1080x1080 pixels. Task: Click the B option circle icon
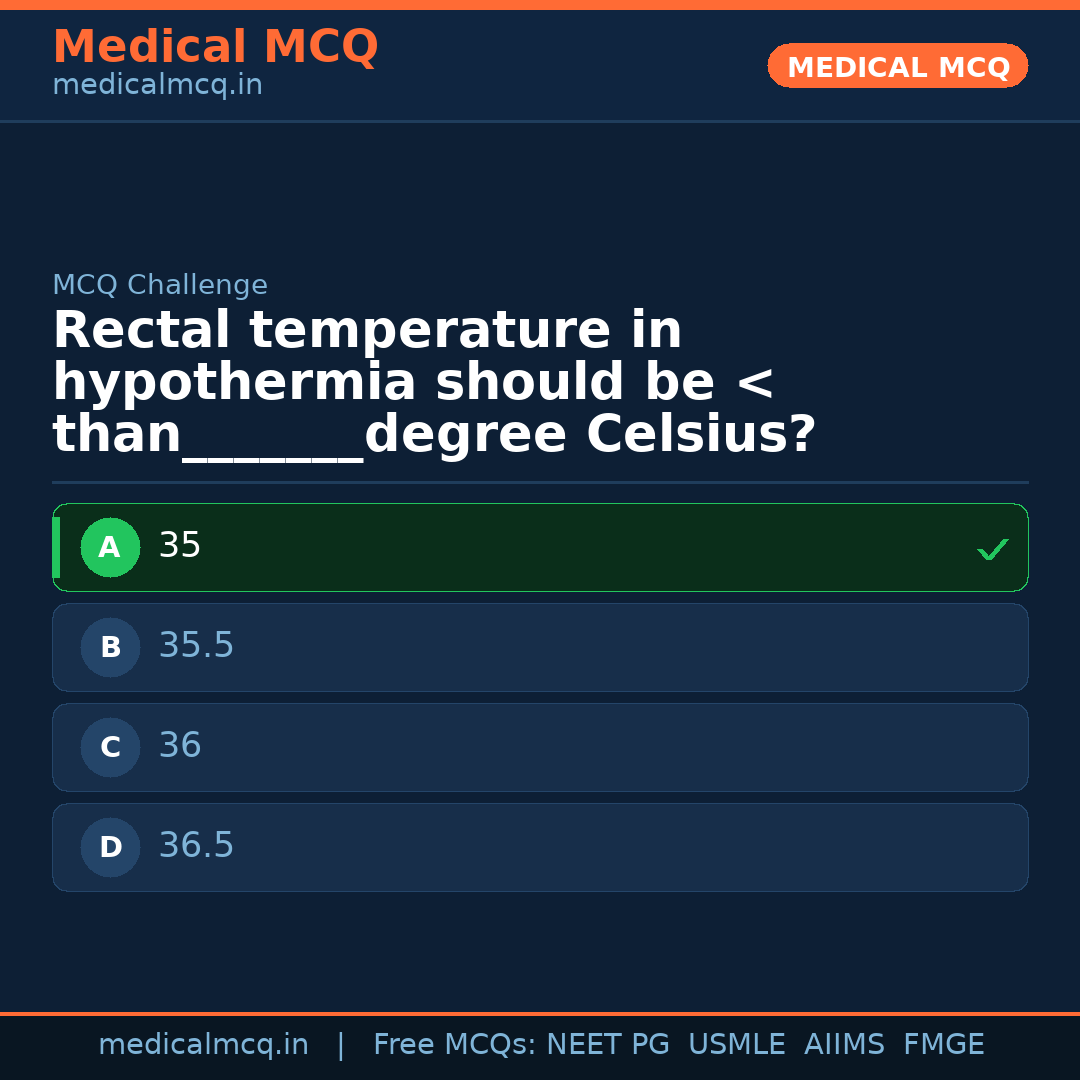click(x=110, y=648)
